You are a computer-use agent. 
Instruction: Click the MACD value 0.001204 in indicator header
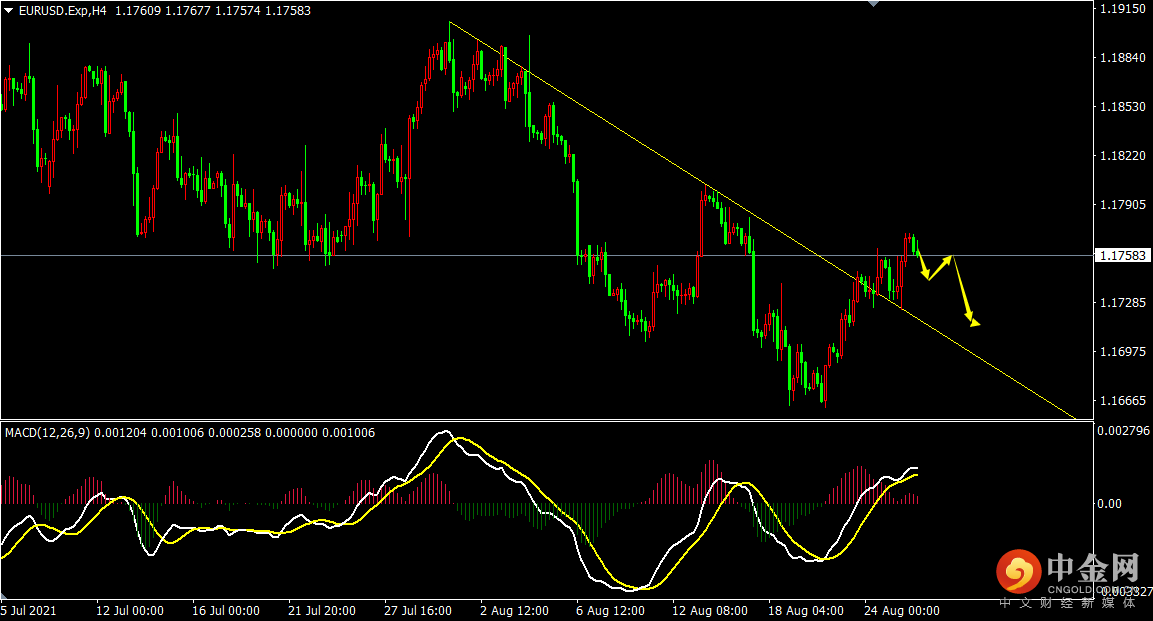coord(121,433)
